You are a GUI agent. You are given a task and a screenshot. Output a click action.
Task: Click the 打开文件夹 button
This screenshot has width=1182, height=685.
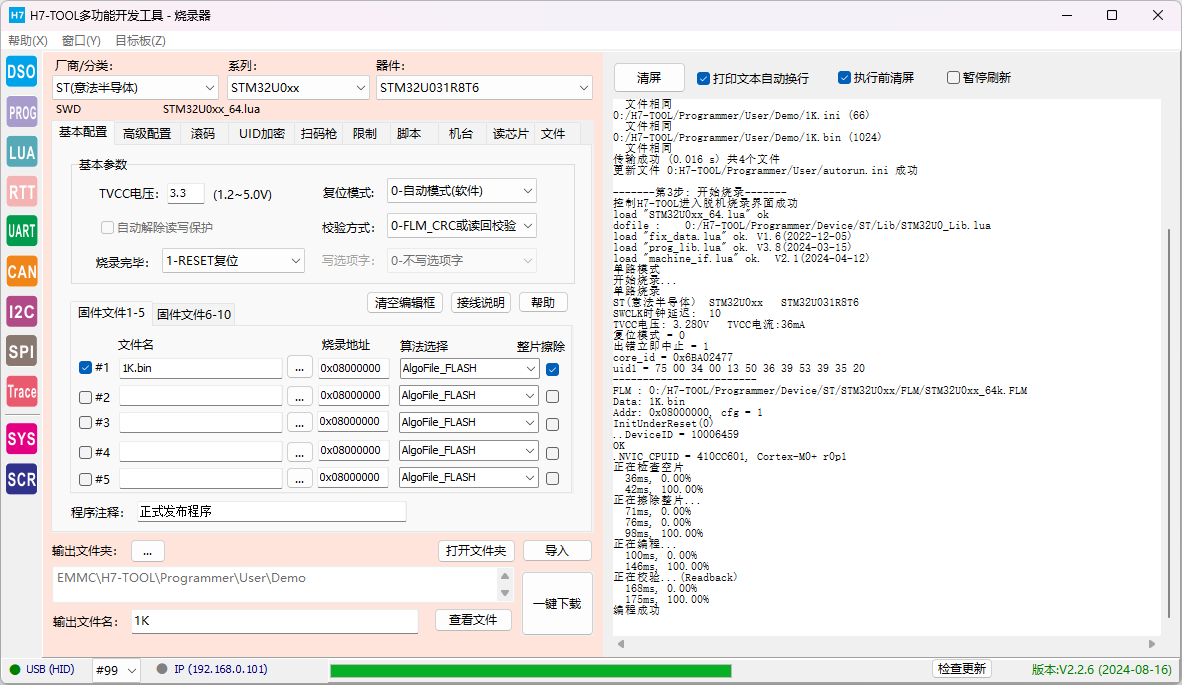pyautogui.click(x=476, y=551)
